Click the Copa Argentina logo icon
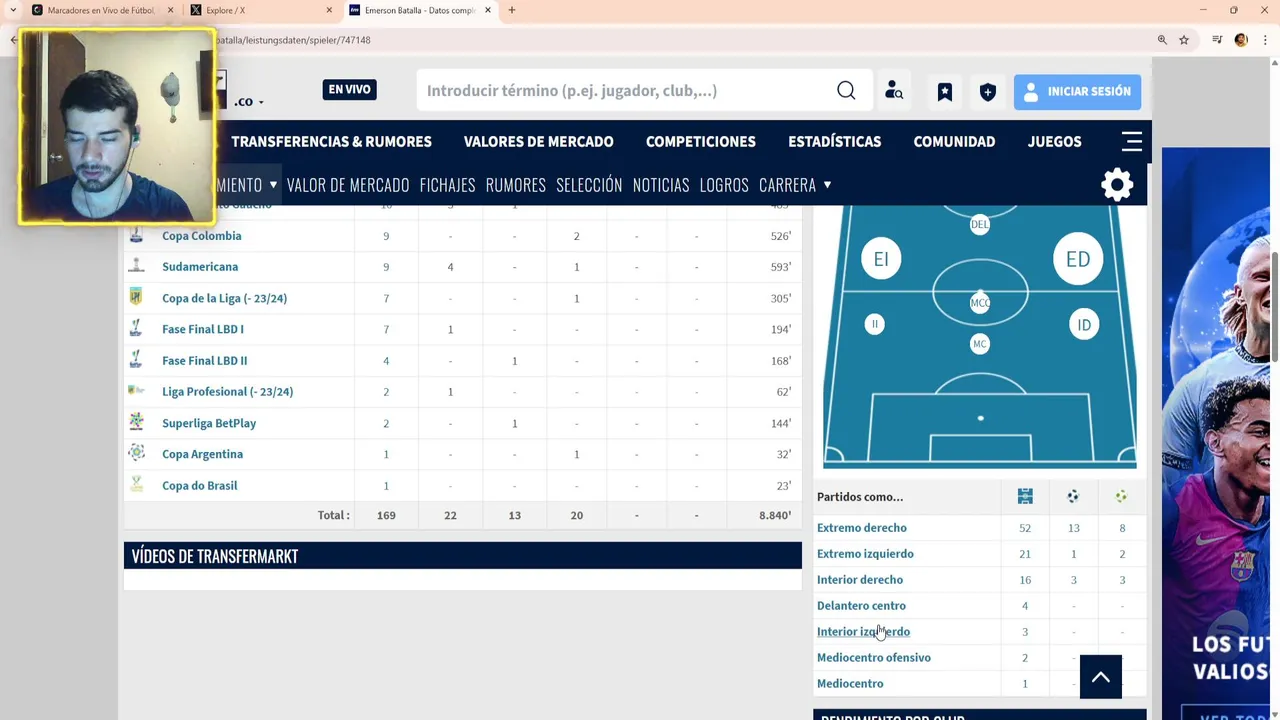 point(136,453)
